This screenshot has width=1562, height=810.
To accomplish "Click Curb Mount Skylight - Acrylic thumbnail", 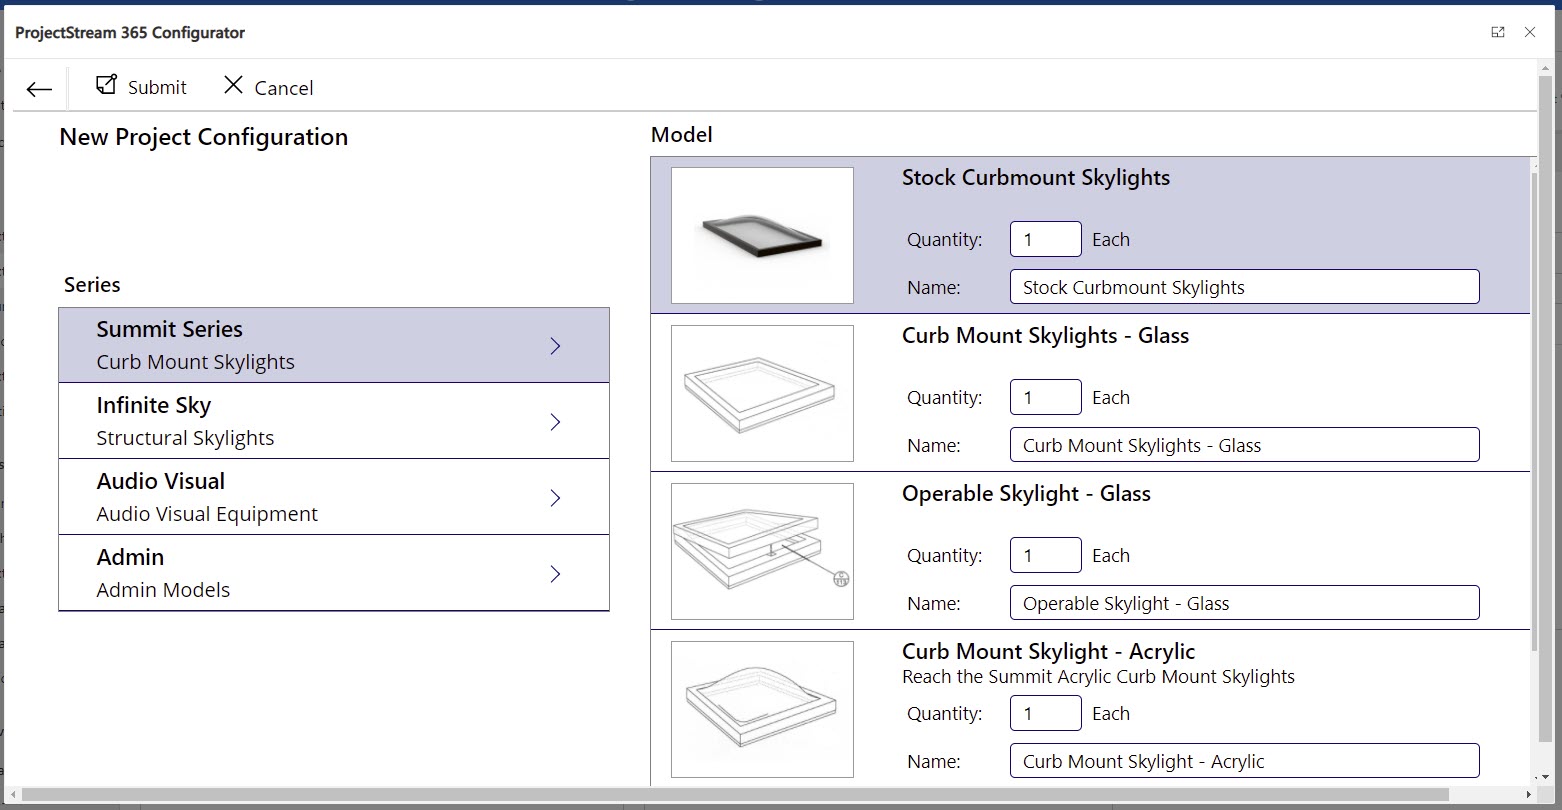I will 762,710.
